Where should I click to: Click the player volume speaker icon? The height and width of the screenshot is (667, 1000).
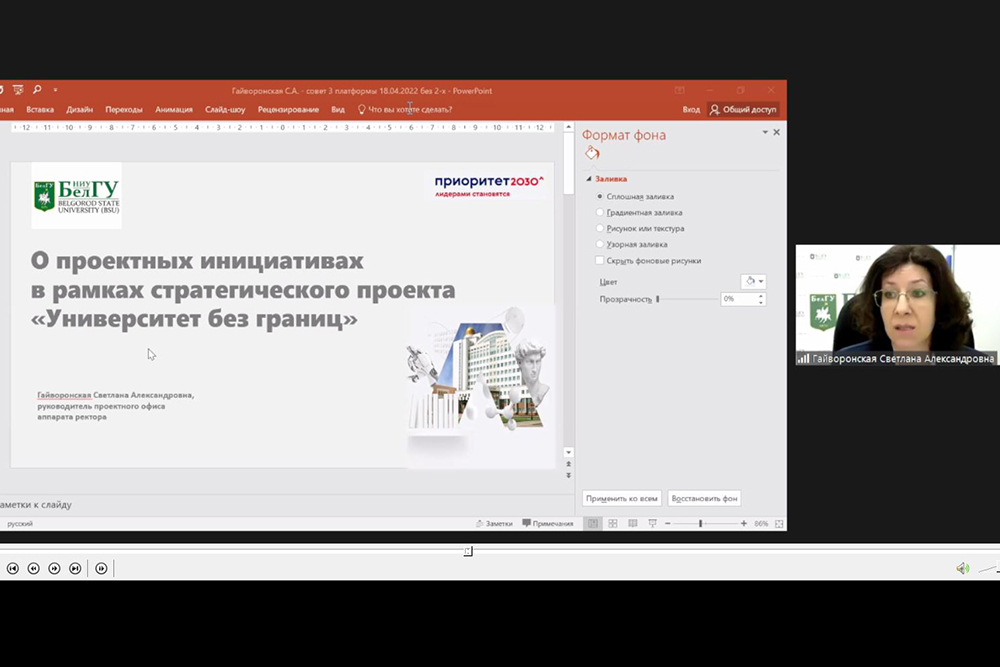tap(962, 568)
